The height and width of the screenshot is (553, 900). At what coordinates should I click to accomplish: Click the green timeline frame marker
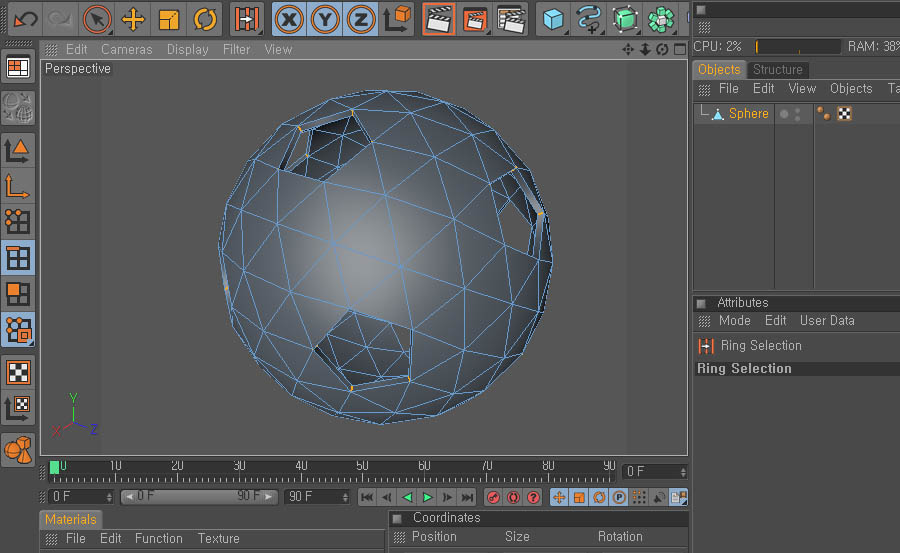click(x=55, y=467)
